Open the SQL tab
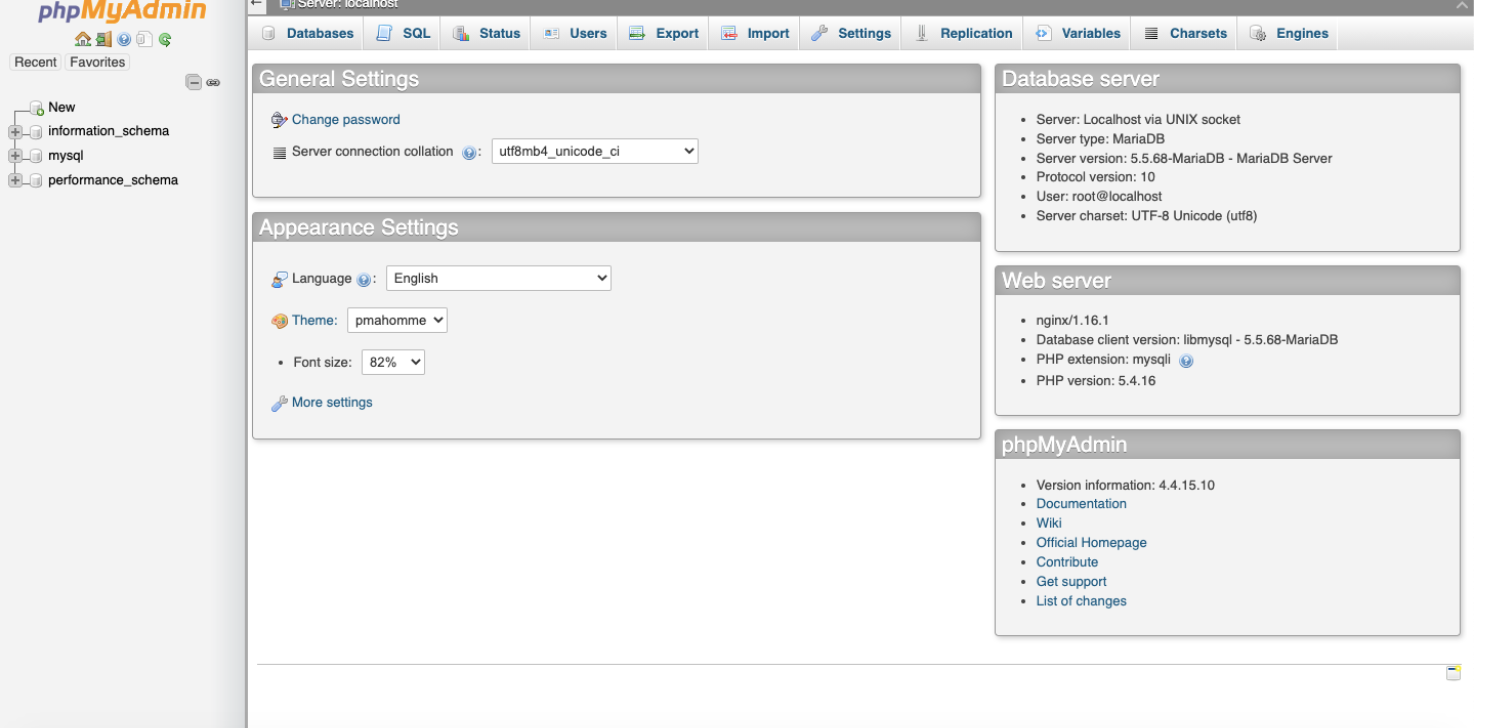Screen dimensions: 1487x728 click(403, 33)
